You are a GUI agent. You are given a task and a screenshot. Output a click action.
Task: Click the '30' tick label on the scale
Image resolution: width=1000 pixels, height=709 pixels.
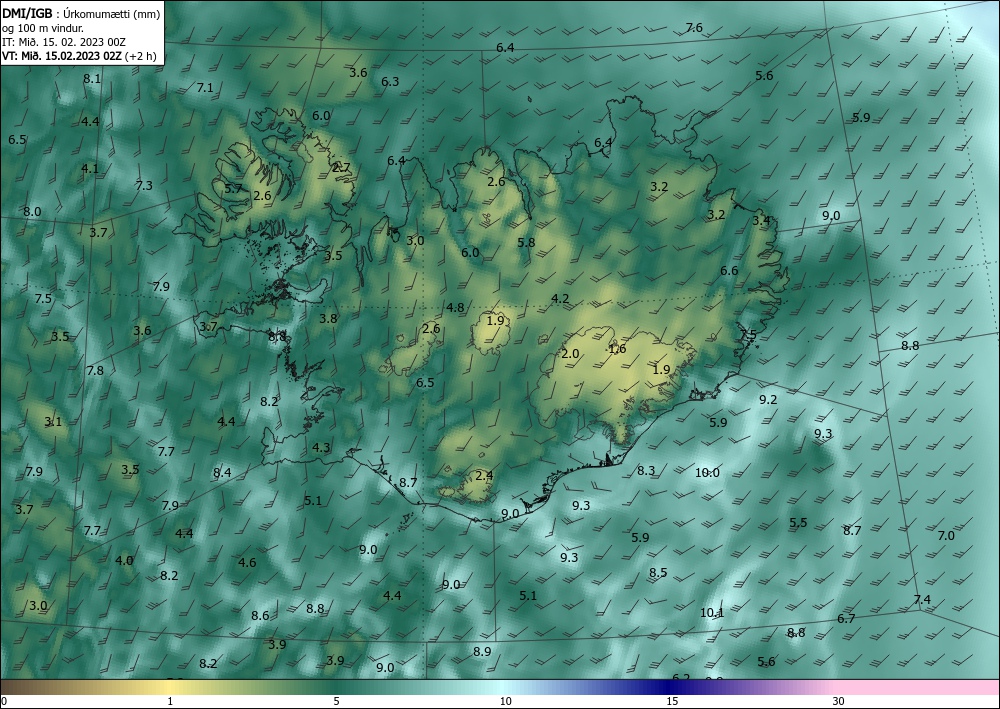point(839,701)
